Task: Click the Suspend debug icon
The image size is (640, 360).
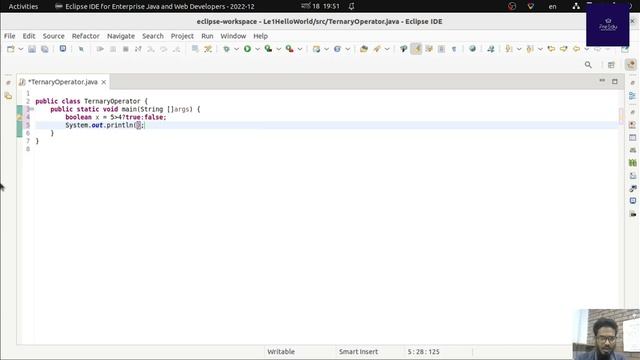Action: coord(113,49)
